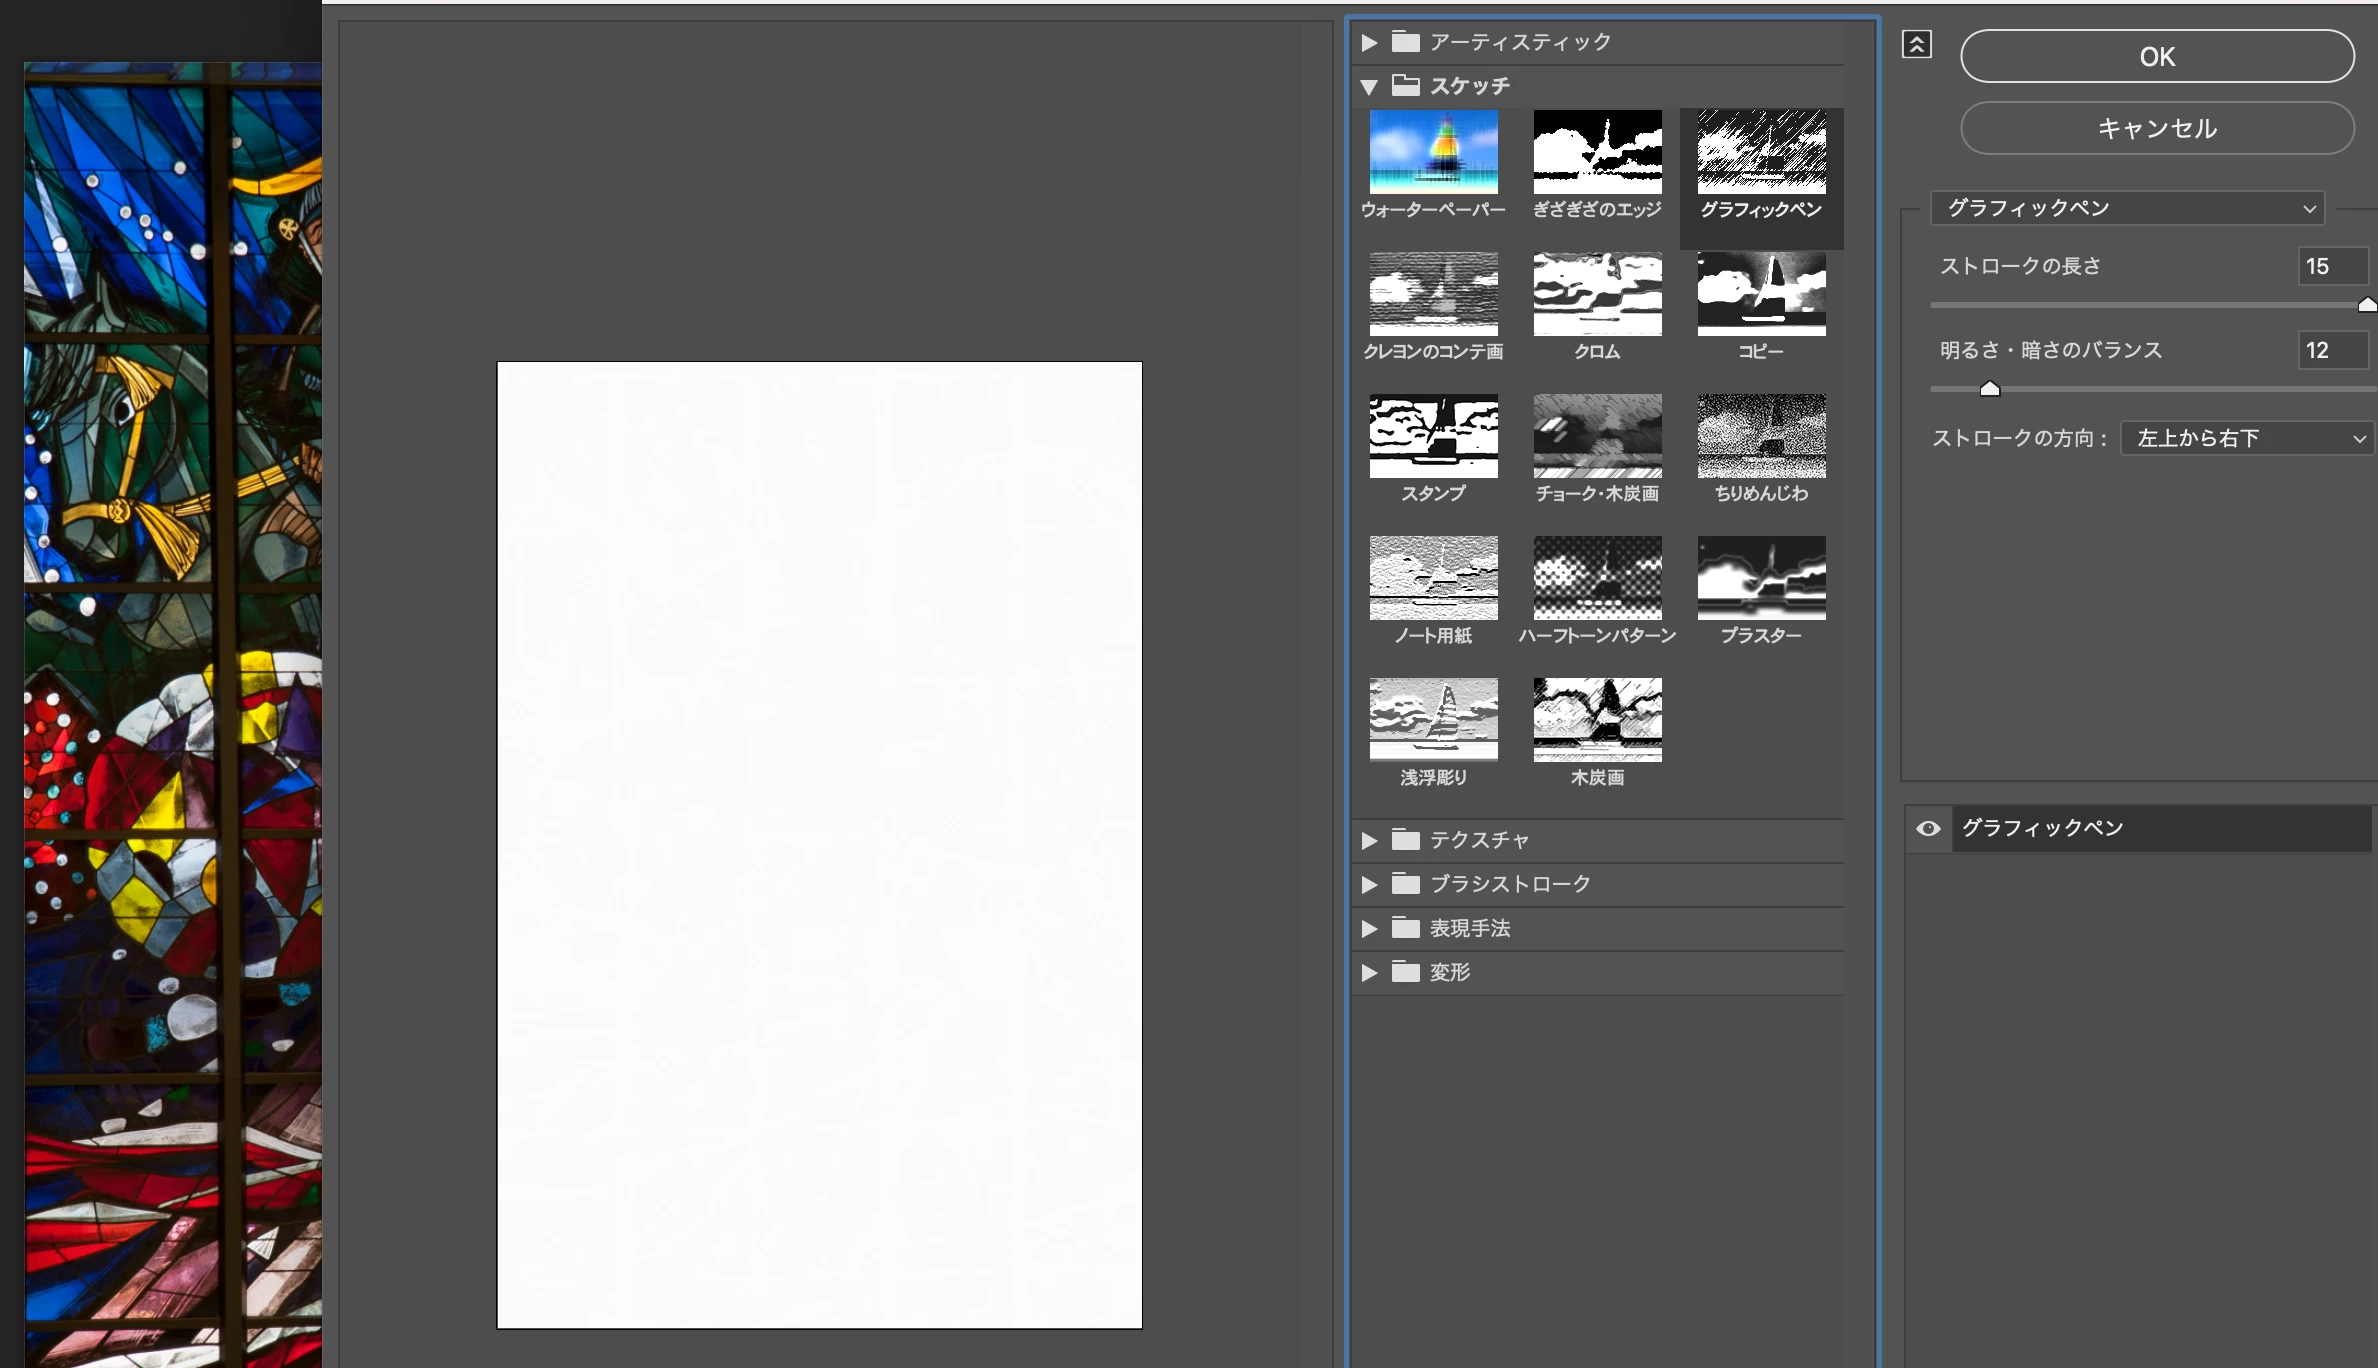This screenshot has height=1368, width=2378.
Task: Apply the クロム sketch filter
Action: click(x=1597, y=294)
